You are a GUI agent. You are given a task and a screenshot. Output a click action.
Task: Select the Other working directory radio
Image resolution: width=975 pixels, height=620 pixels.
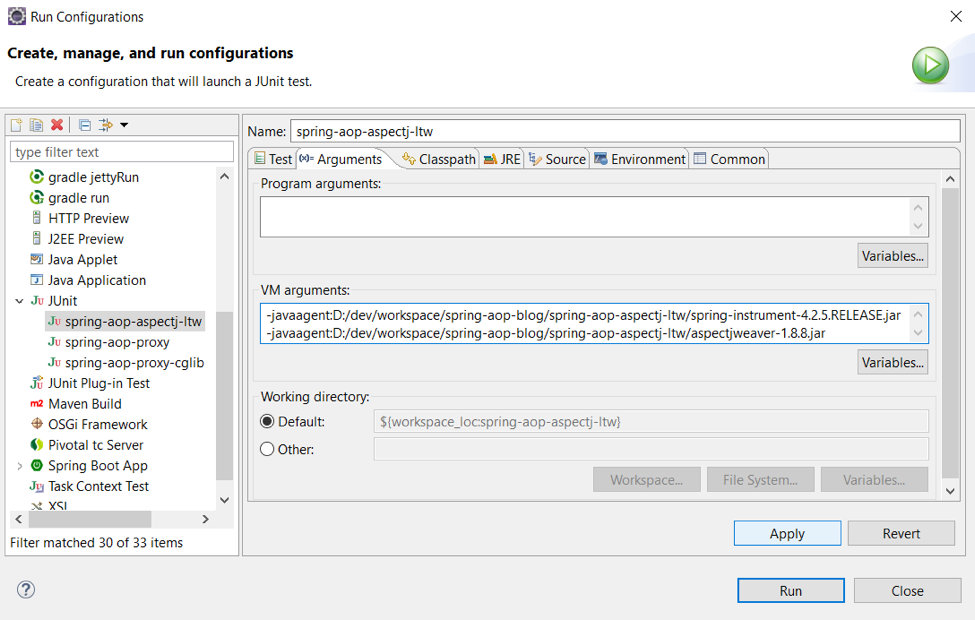(267, 449)
